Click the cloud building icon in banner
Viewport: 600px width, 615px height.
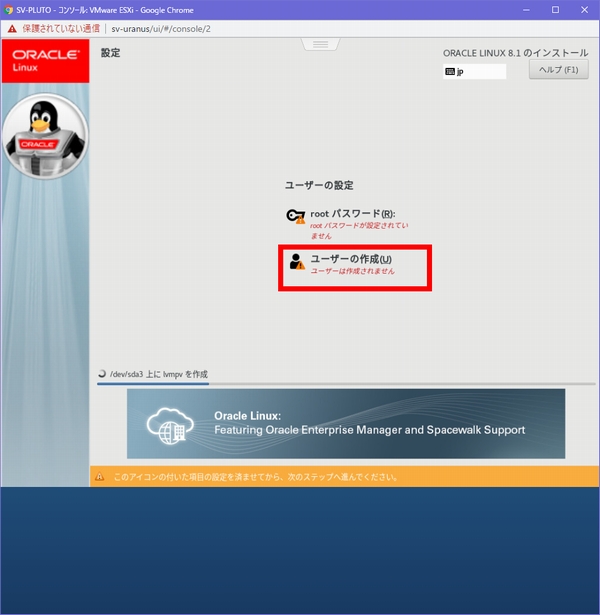(170, 426)
